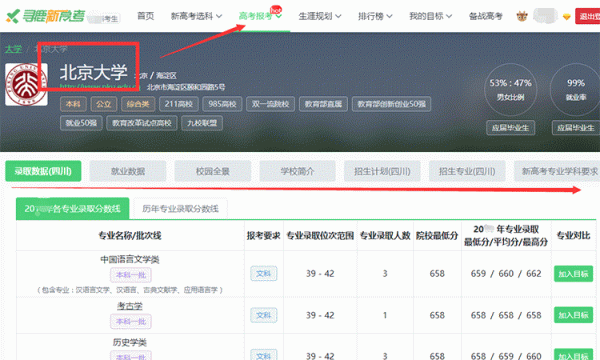
Task: Switch to the 就业数据 tab
Action: point(128,171)
